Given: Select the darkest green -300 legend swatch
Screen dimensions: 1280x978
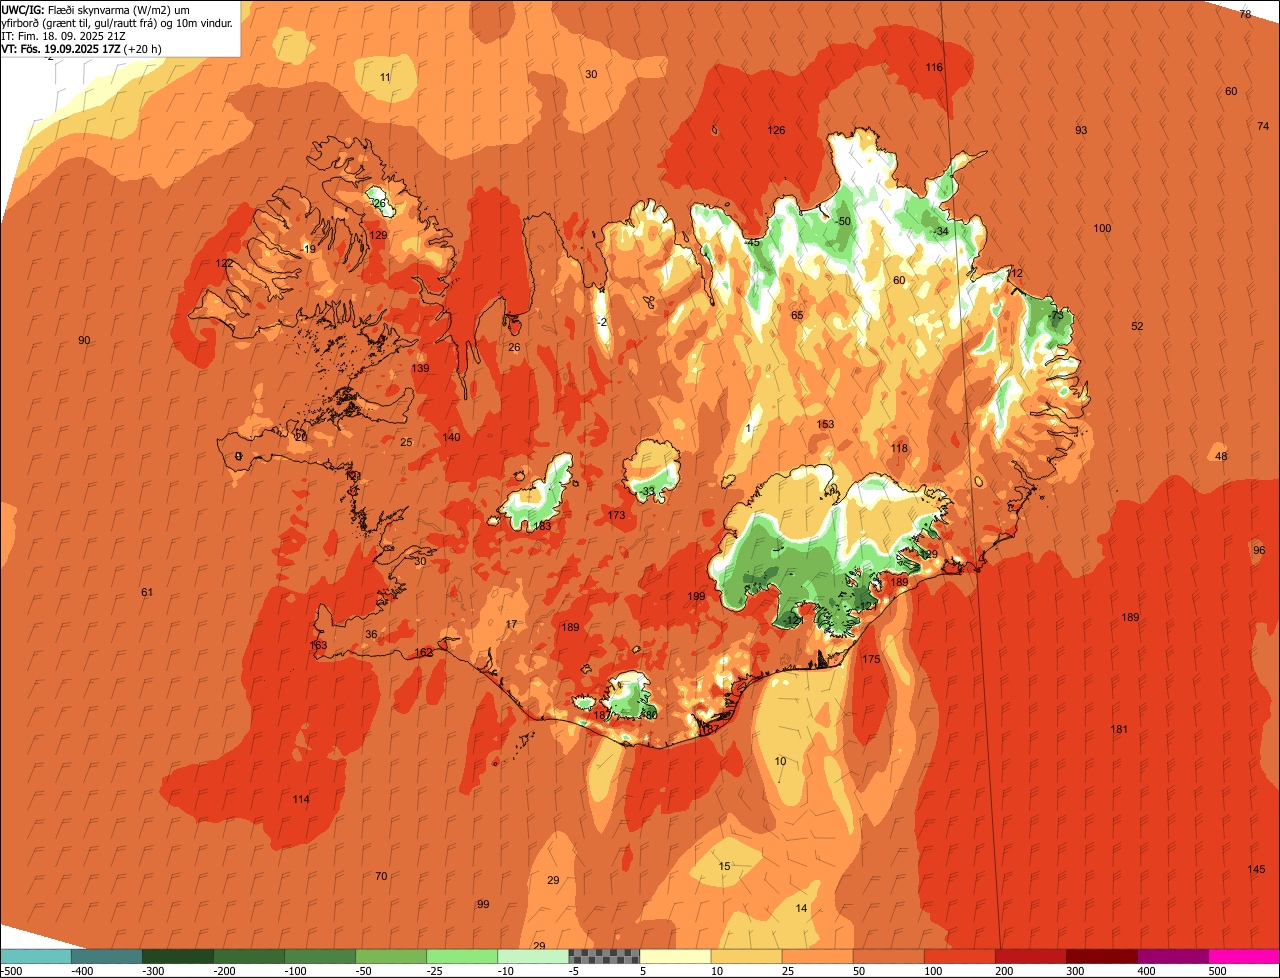Looking at the screenshot, I should [177, 957].
